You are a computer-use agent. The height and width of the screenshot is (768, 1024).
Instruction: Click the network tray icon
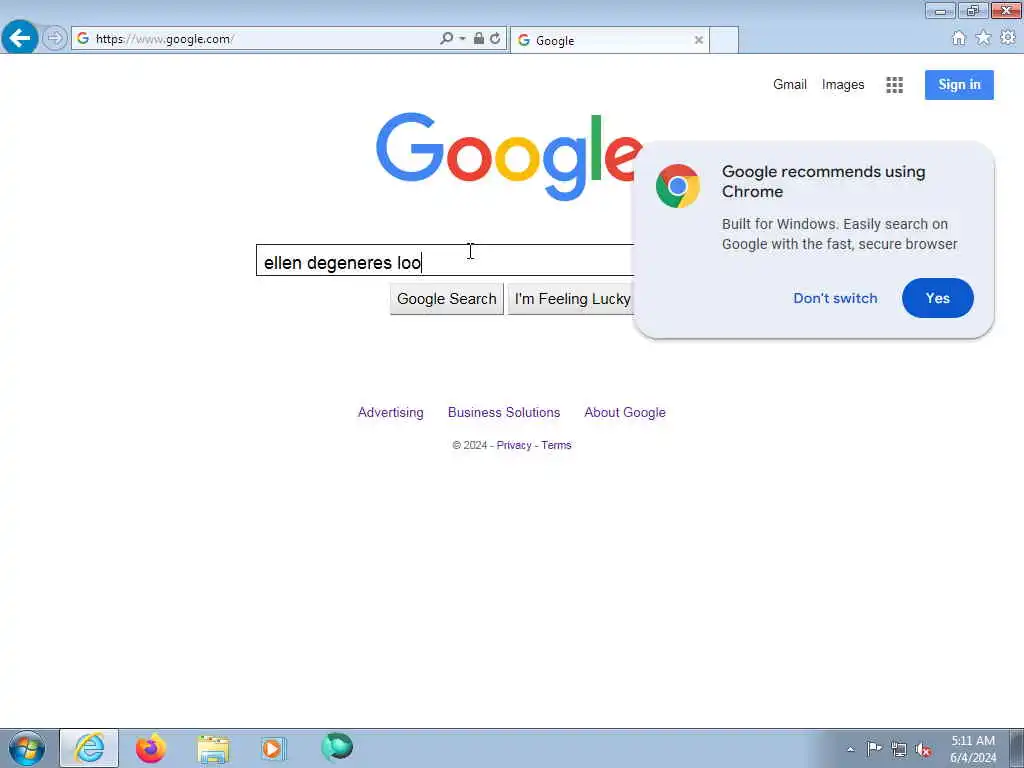pos(899,749)
